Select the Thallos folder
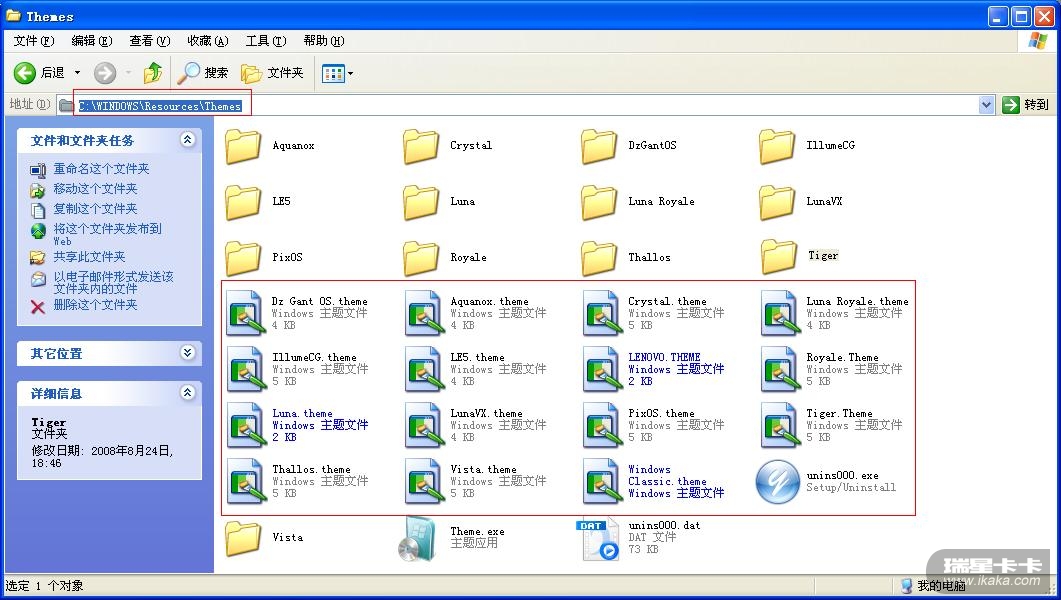The width and height of the screenshot is (1061, 600). pos(626,258)
